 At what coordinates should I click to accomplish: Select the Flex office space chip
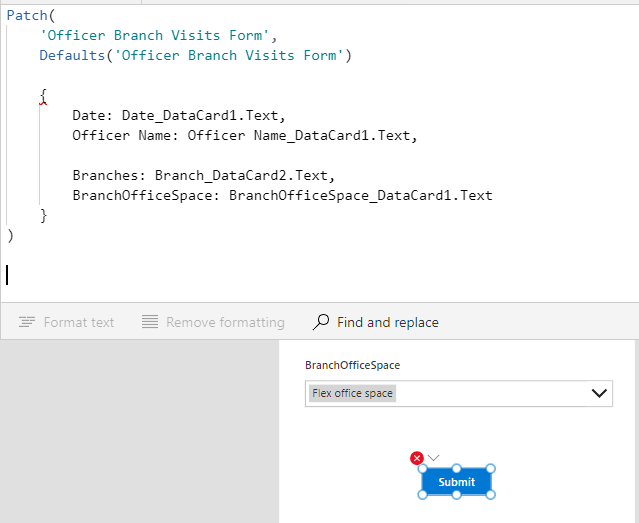coord(352,393)
